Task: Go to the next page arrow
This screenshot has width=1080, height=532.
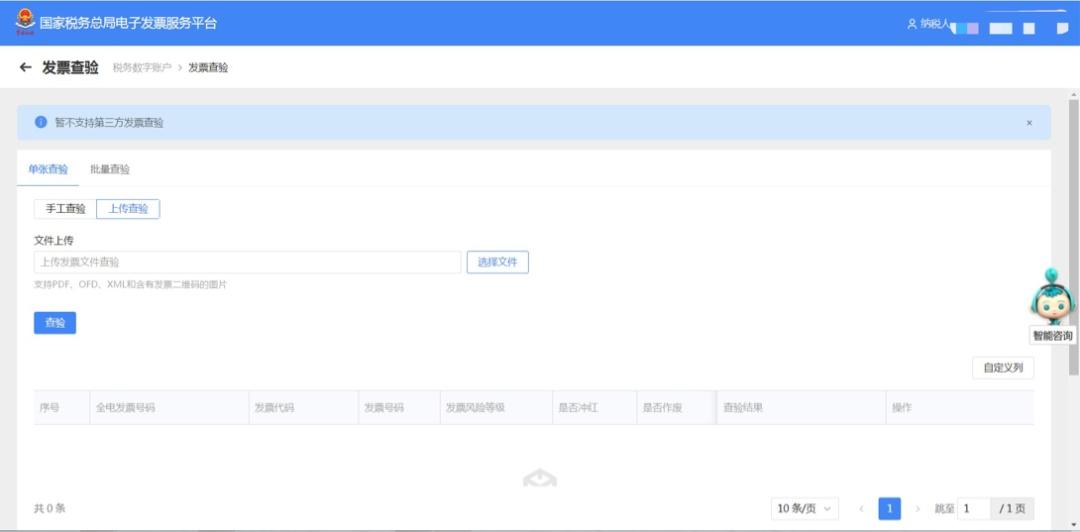Action: [x=917, y=509]
